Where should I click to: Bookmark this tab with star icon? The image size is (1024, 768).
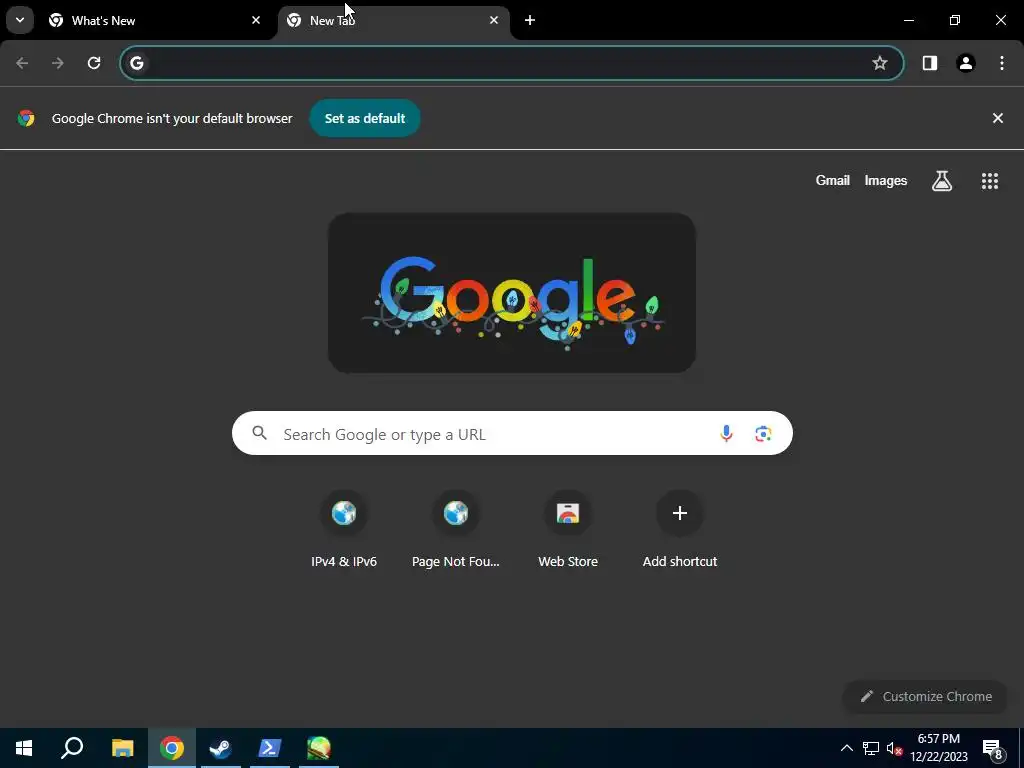click(880, 63)
